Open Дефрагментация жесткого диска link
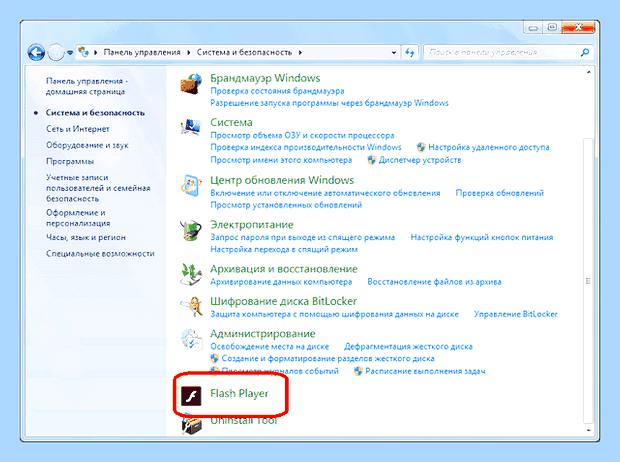This screenshot has width=620, height=462. pos(408,346)
